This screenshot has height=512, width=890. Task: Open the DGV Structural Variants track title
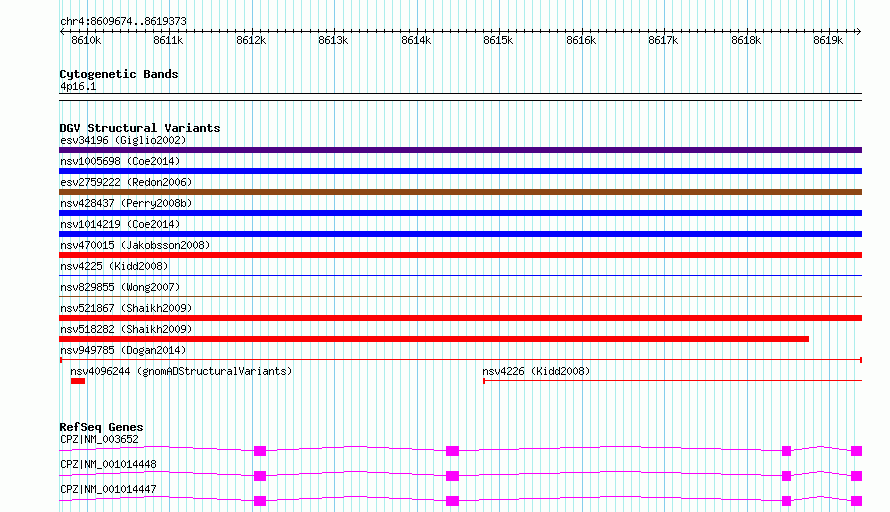pyautogui.click(x=140, y=128)
